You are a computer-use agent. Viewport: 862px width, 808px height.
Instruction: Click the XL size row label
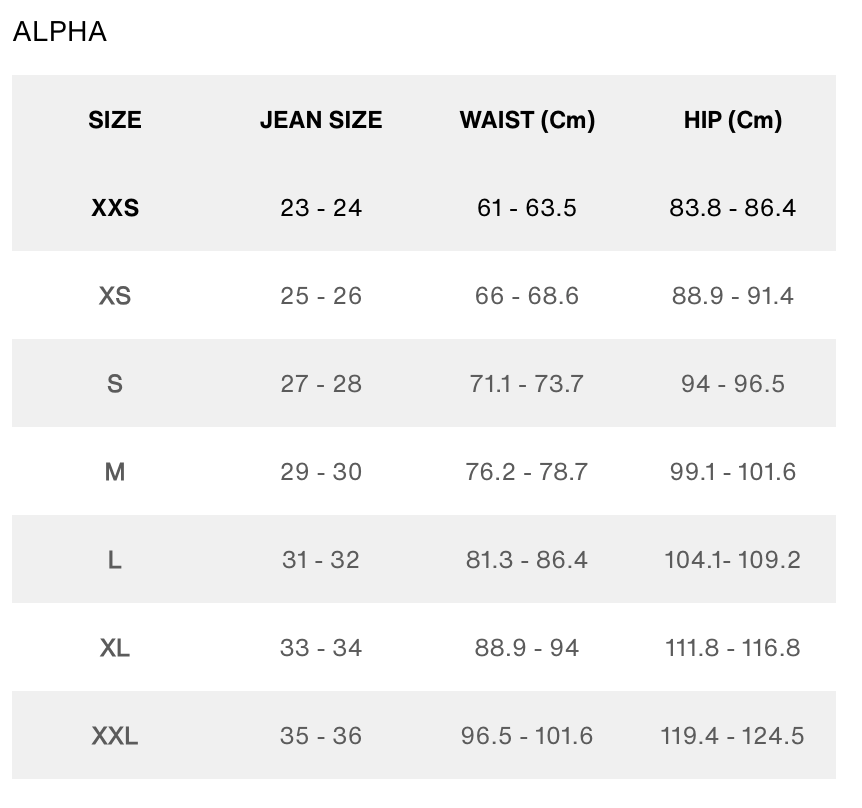[x=115, y=648]
